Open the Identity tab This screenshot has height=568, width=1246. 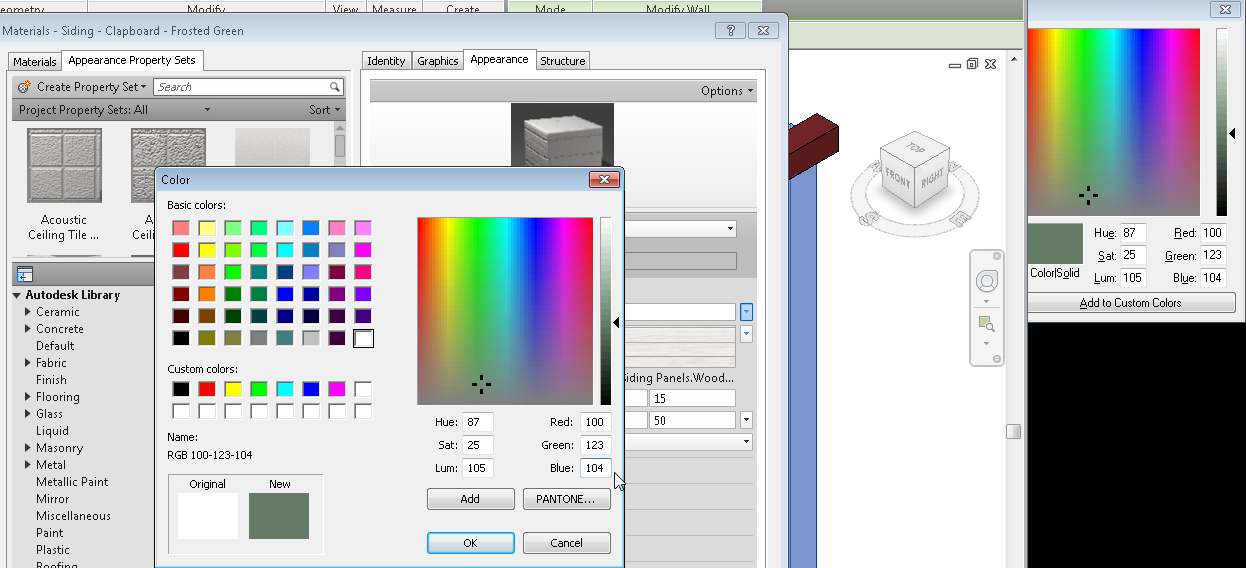[386, 61]
